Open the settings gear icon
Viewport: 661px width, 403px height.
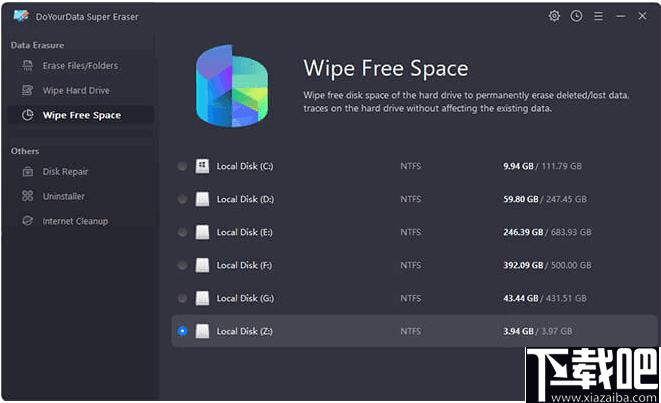pyautogui.click(x=554, y=16)
